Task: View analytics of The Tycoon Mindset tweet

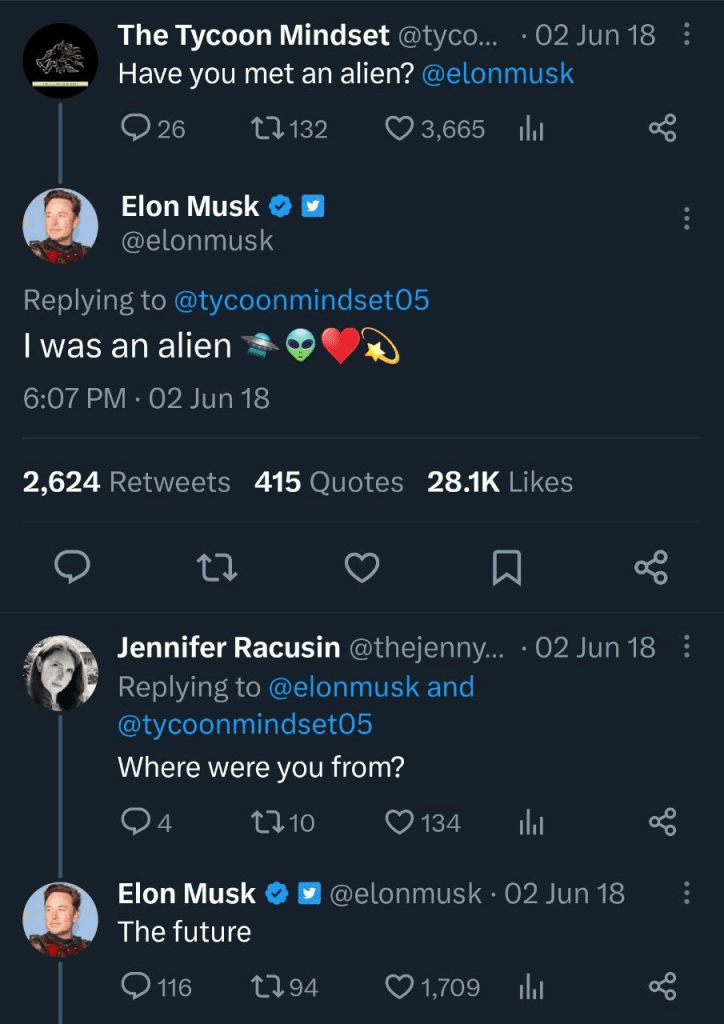Action: tap(530, 128)
